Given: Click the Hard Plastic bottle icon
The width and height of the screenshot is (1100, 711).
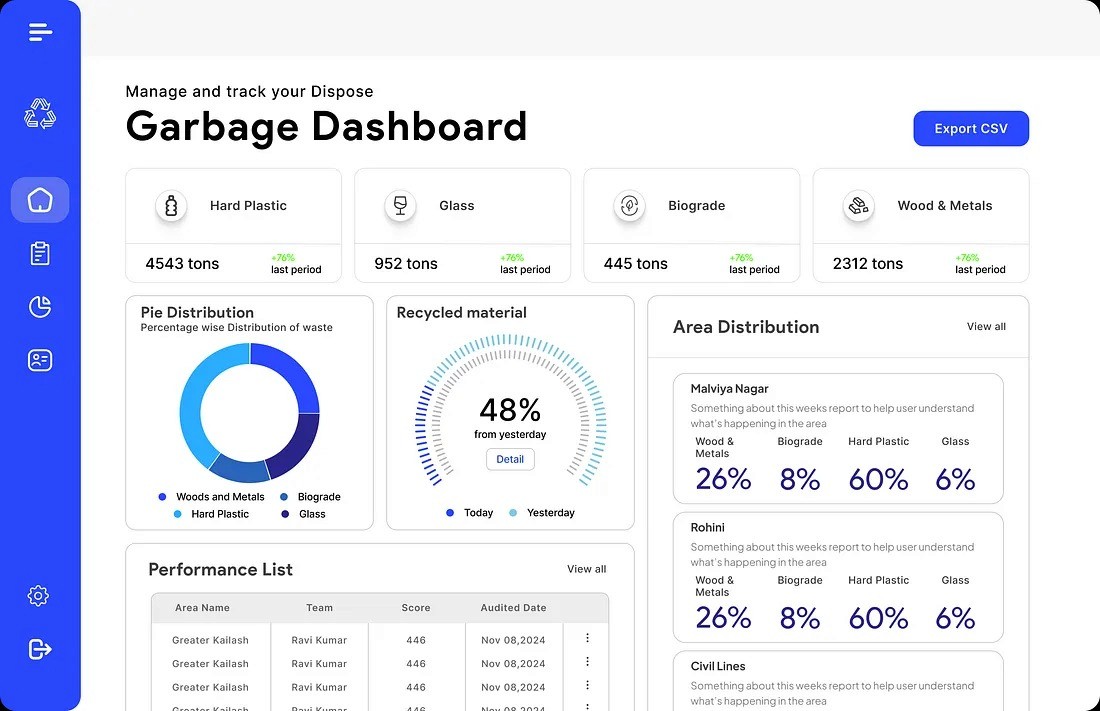Looking at the screenshot, I should 171,206.
